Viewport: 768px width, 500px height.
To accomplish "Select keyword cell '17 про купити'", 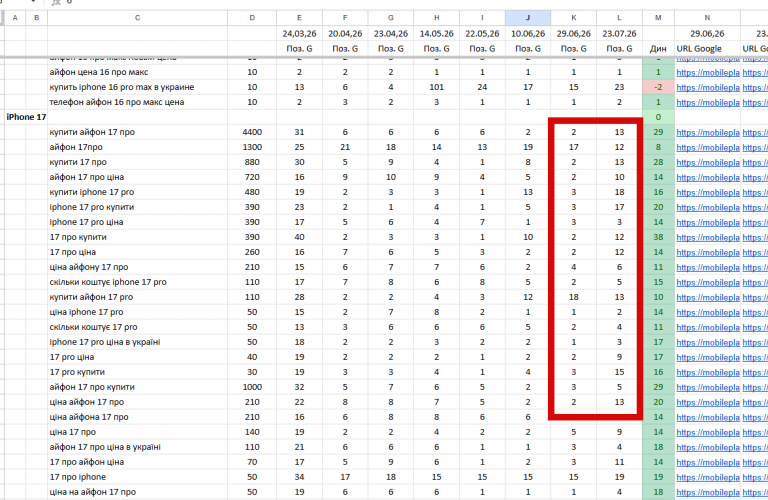I will pyautogui.click(x=138, y=237).
